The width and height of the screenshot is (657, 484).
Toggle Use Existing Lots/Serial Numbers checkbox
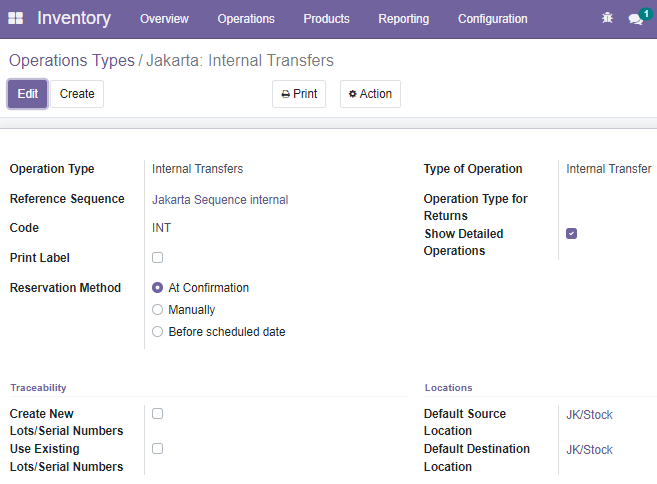click(158, 448)
